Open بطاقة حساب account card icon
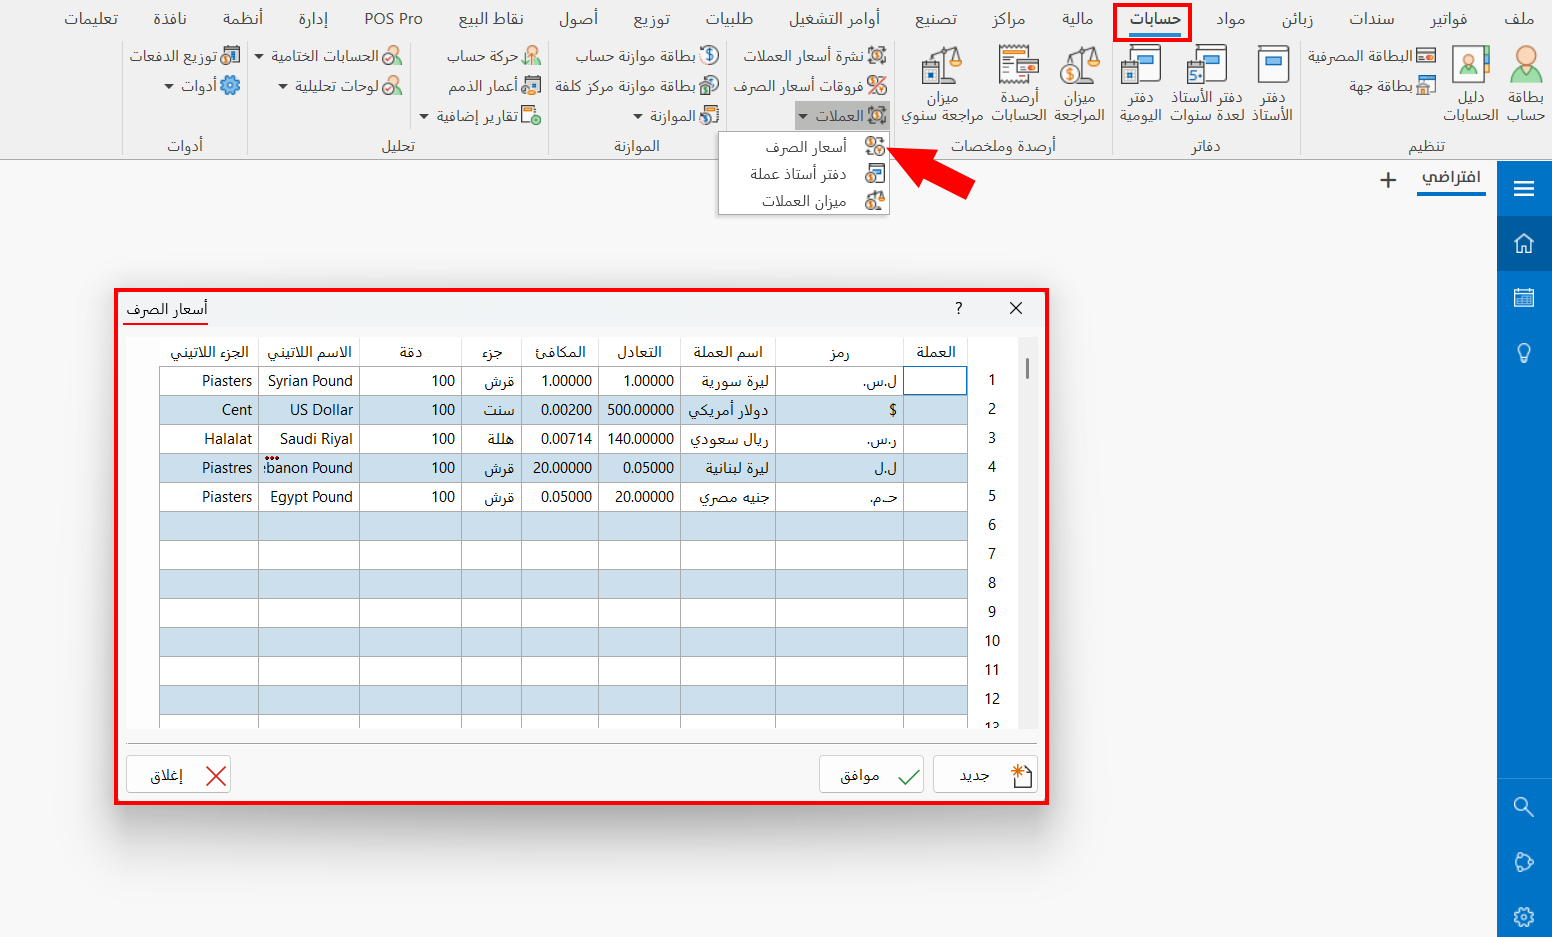The image size is (1552, 937). pos(1525,84)
